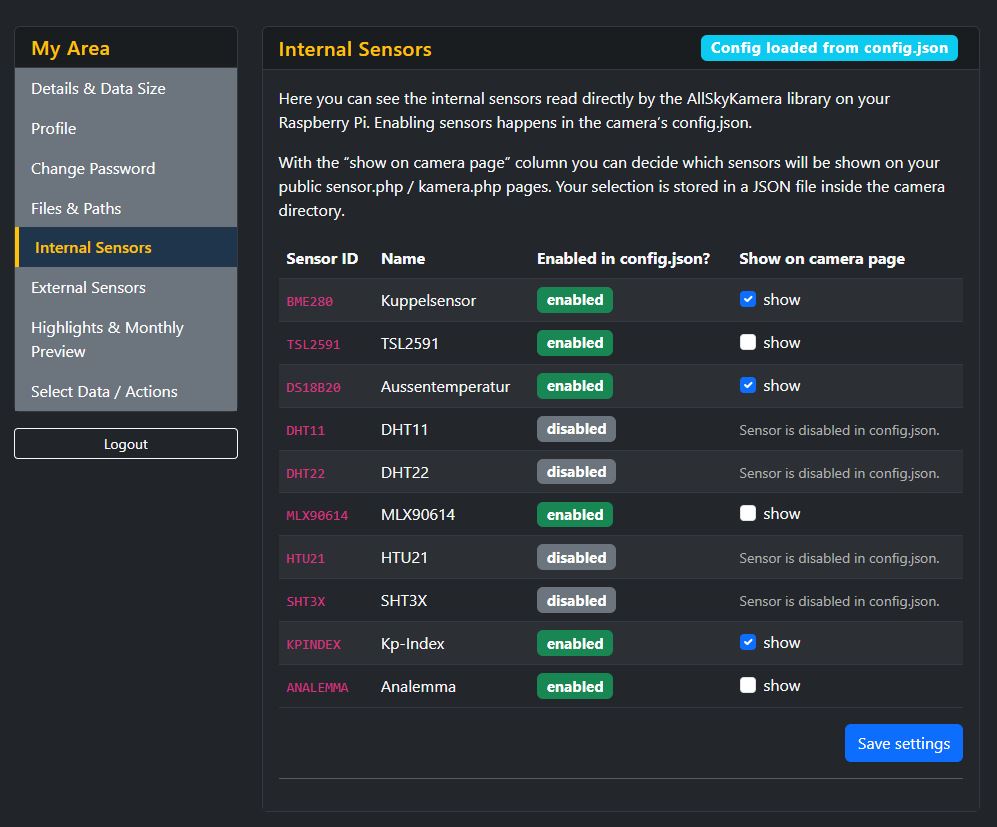Check show for the MLX90614 sensor

click(x=748, y=513)
